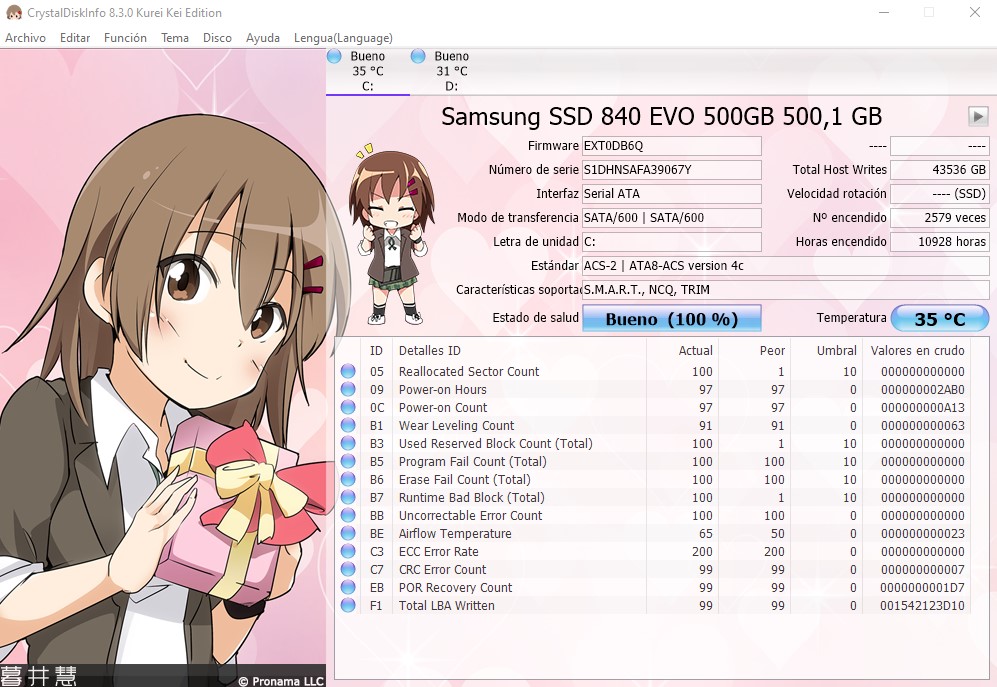Click the Letra de unidad field
The width and height of the screenshot is (997, 687).
[671, 242]
